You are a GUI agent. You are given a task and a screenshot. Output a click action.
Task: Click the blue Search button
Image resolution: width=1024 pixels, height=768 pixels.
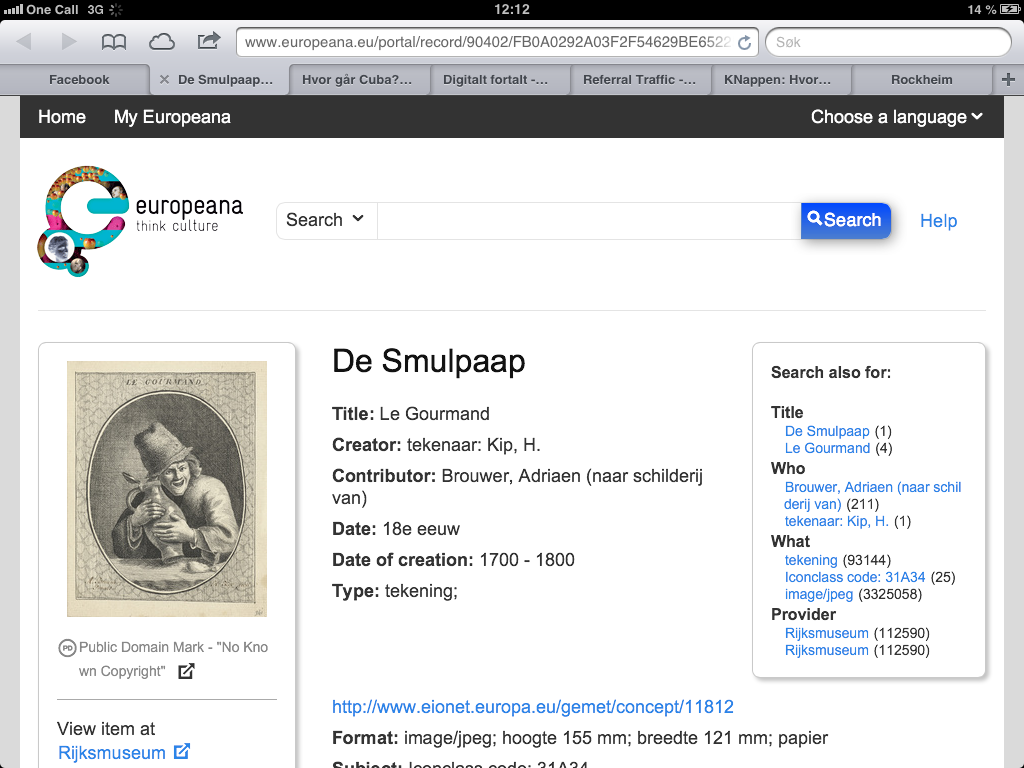(x=845, y=220)
